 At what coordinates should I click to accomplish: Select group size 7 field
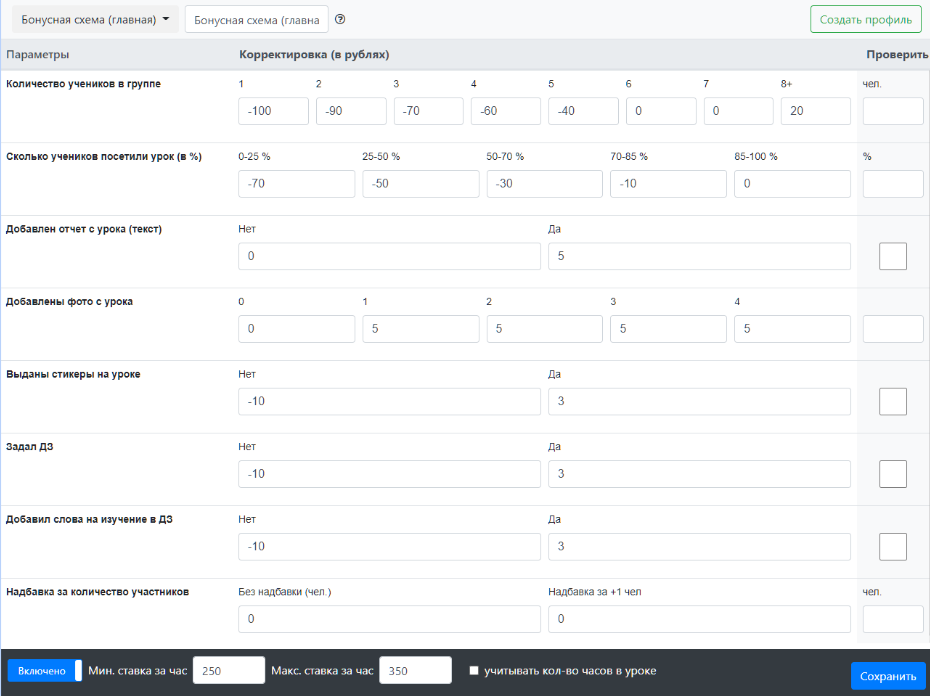[738, 111]
